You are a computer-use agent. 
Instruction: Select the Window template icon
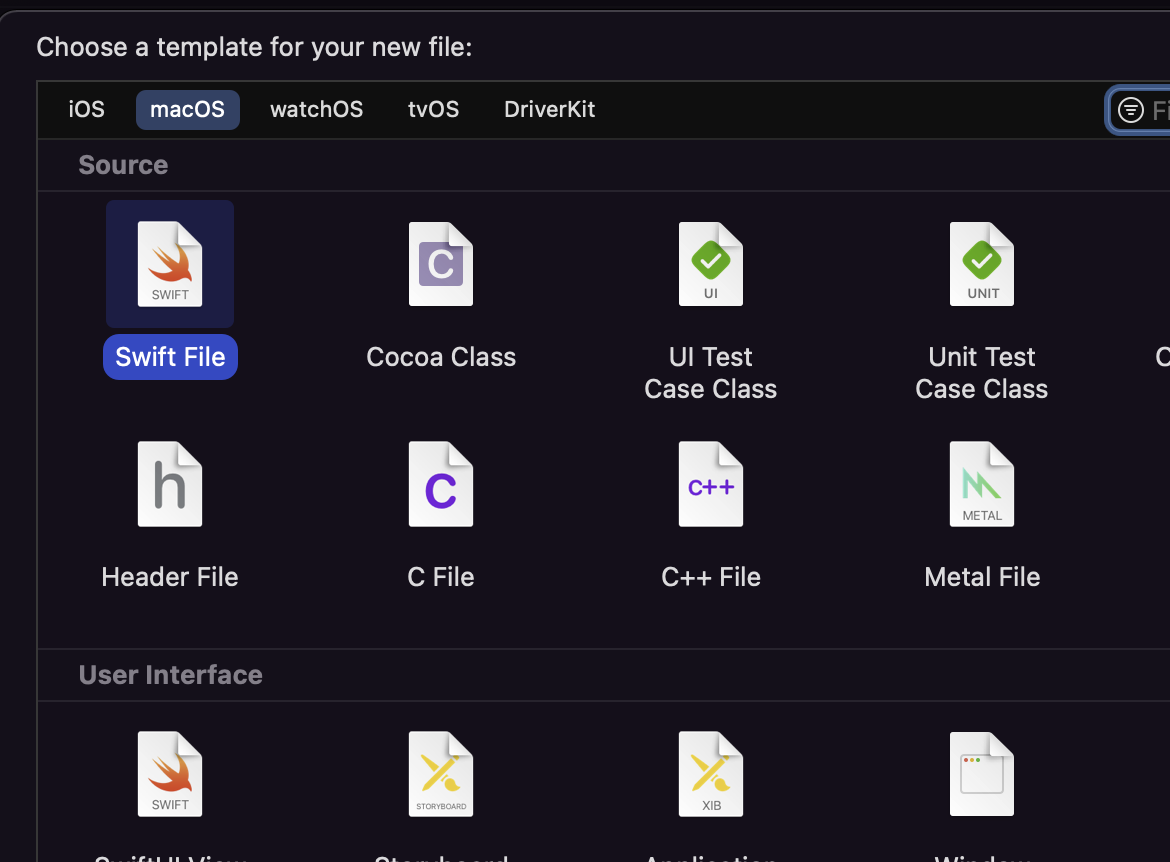tap(982, 774)
